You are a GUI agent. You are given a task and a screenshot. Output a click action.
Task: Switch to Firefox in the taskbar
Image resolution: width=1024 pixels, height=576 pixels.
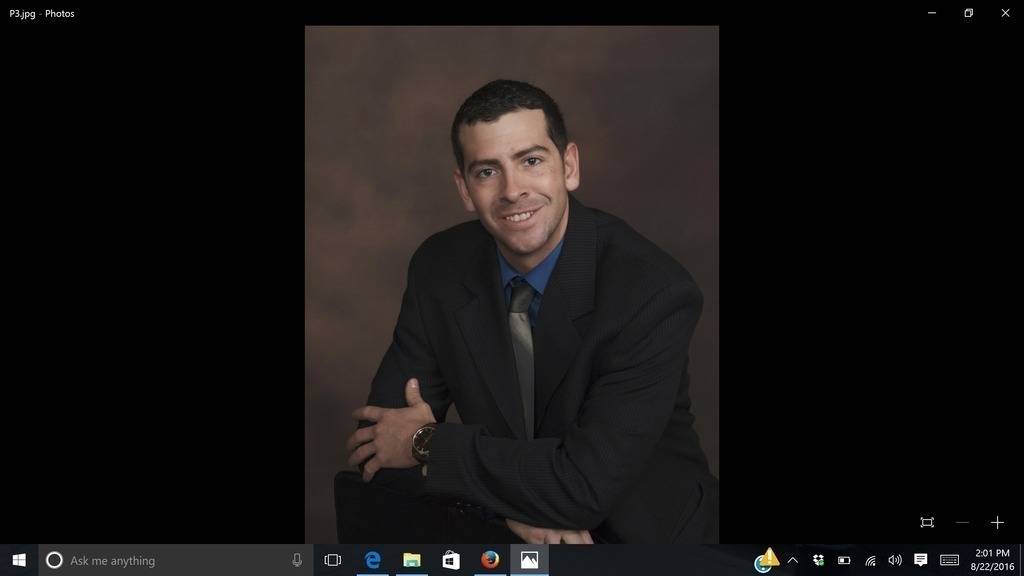click(490, 560)
